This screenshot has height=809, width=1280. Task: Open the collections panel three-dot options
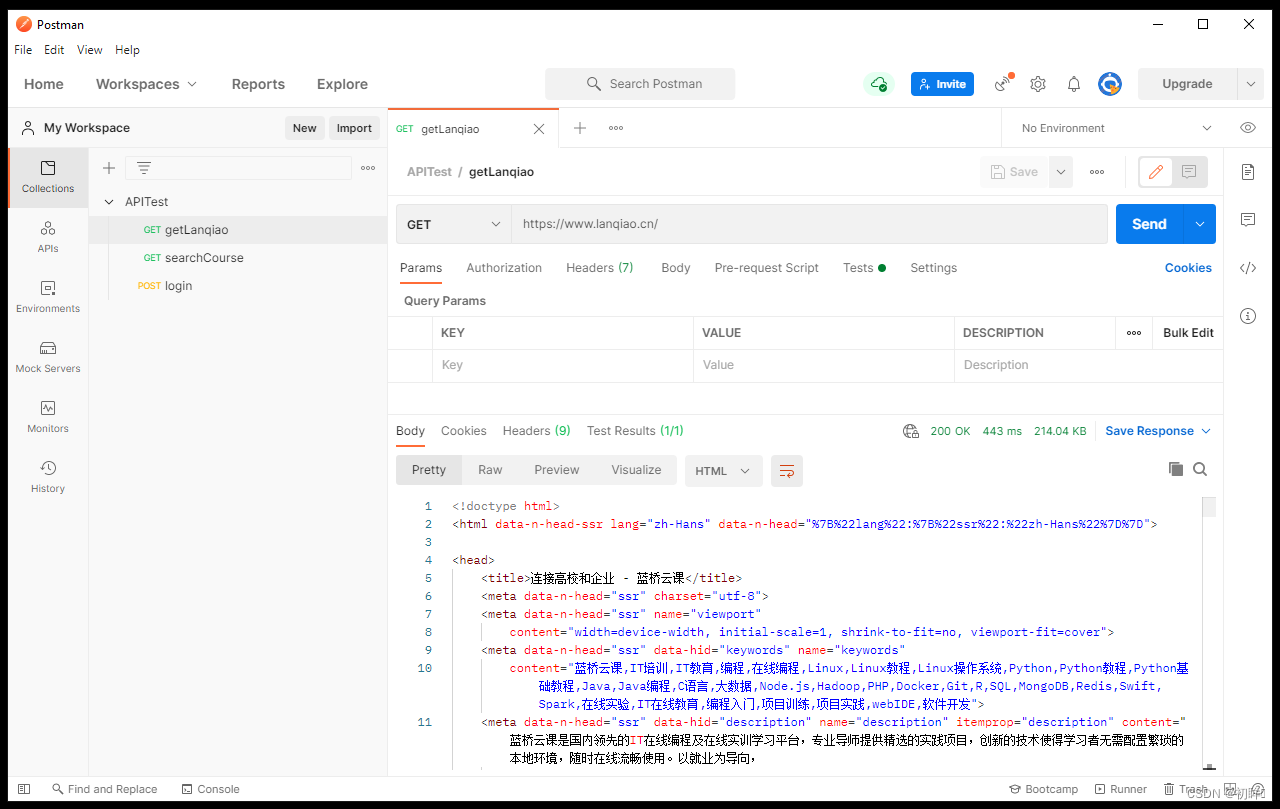[x=368, y=168]
